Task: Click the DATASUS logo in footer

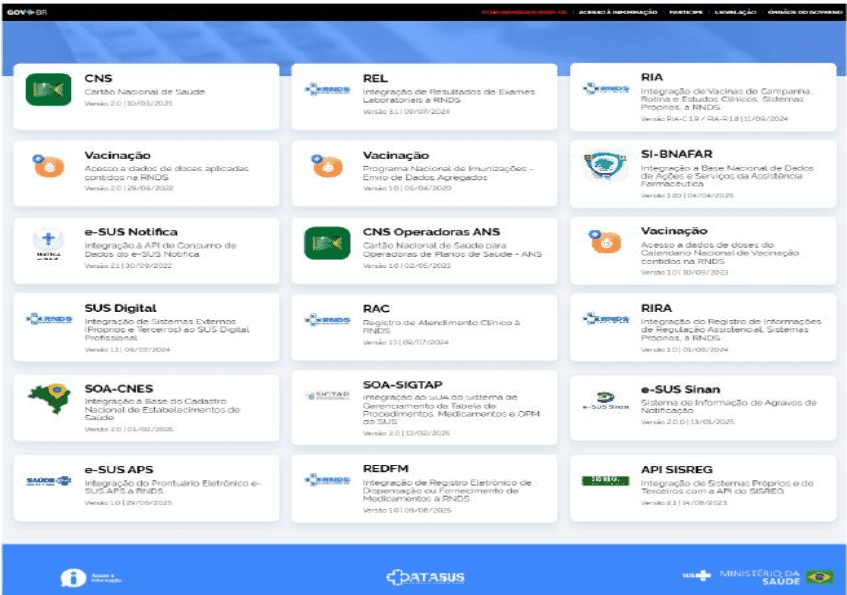Action: coord(425,577)
